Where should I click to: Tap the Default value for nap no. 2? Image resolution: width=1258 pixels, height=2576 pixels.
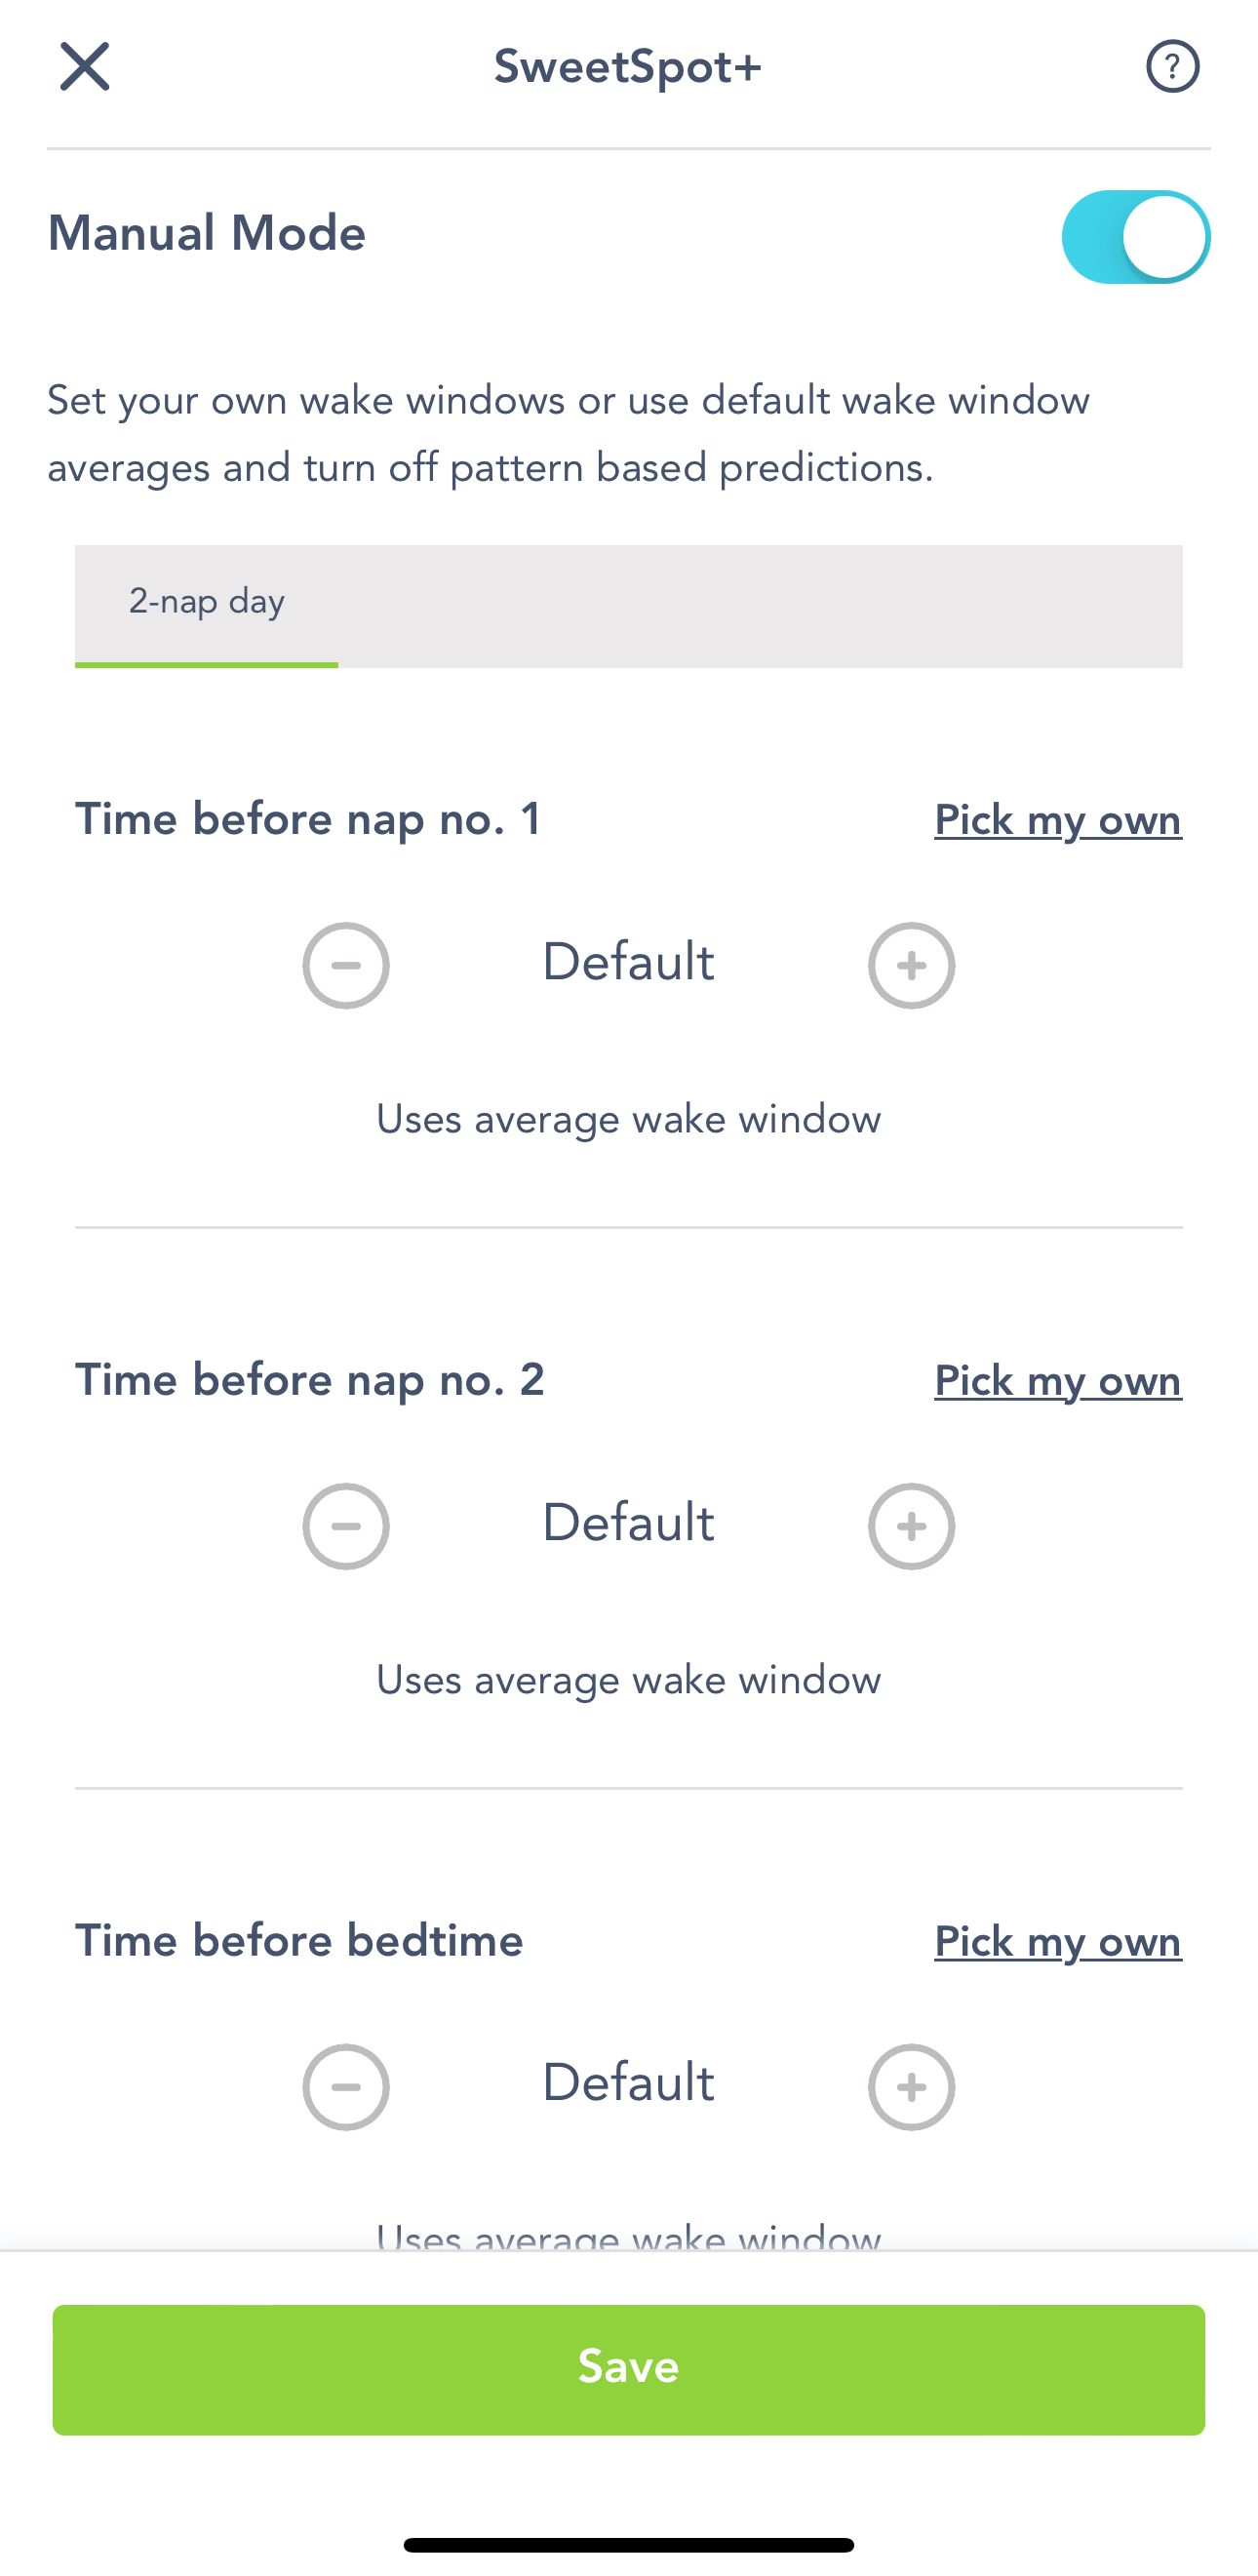(x=628, y=1524)
